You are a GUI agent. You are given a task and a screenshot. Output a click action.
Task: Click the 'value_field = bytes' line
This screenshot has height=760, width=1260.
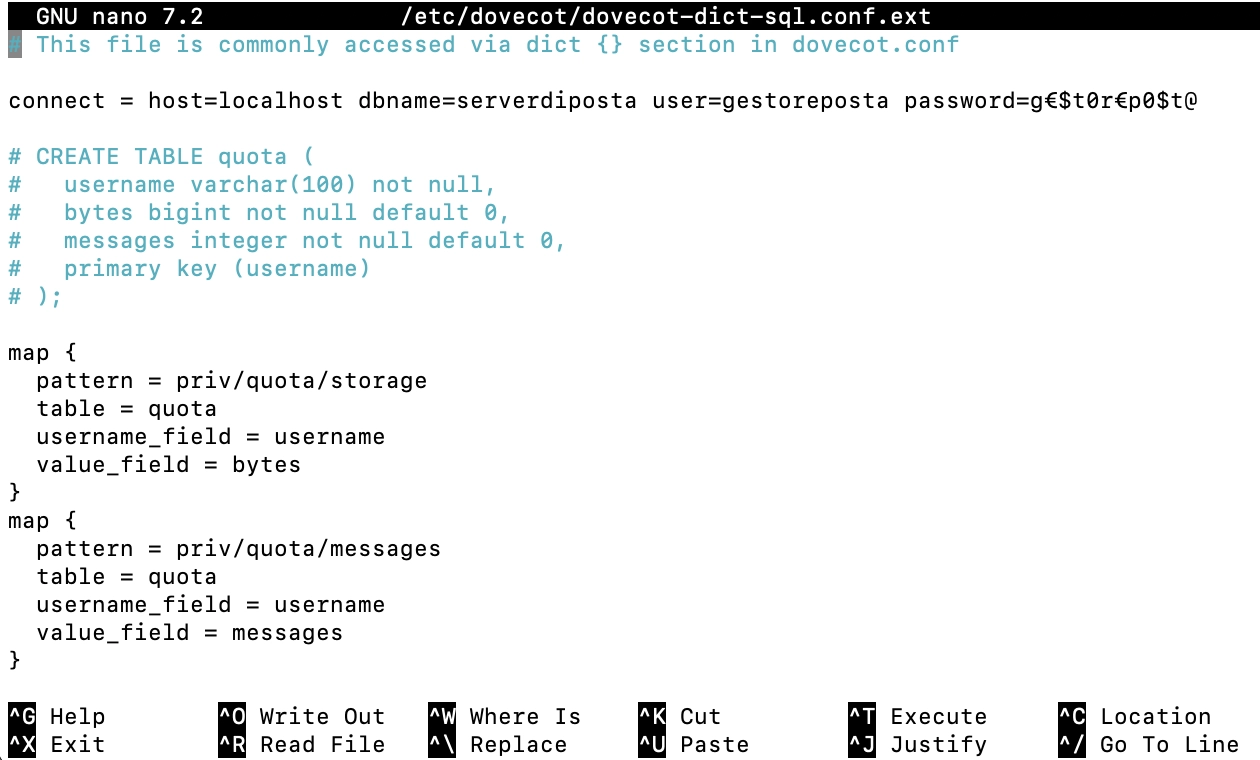pyautogui.click(x=168, y=465)
